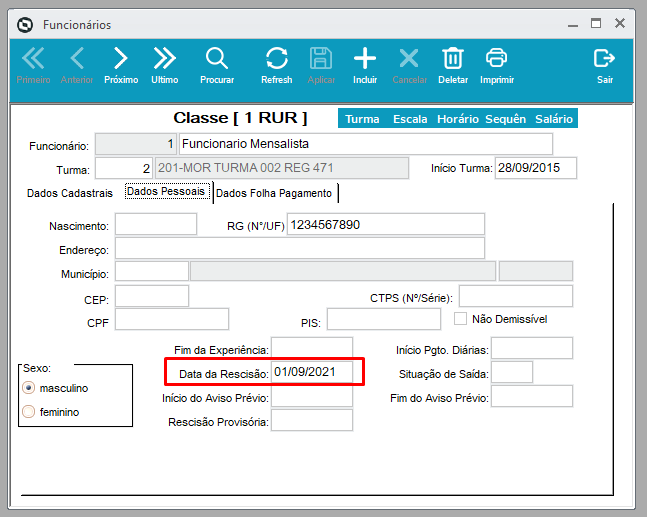
Task: Click the Endereço input field
Action: [x=300, y=248]
